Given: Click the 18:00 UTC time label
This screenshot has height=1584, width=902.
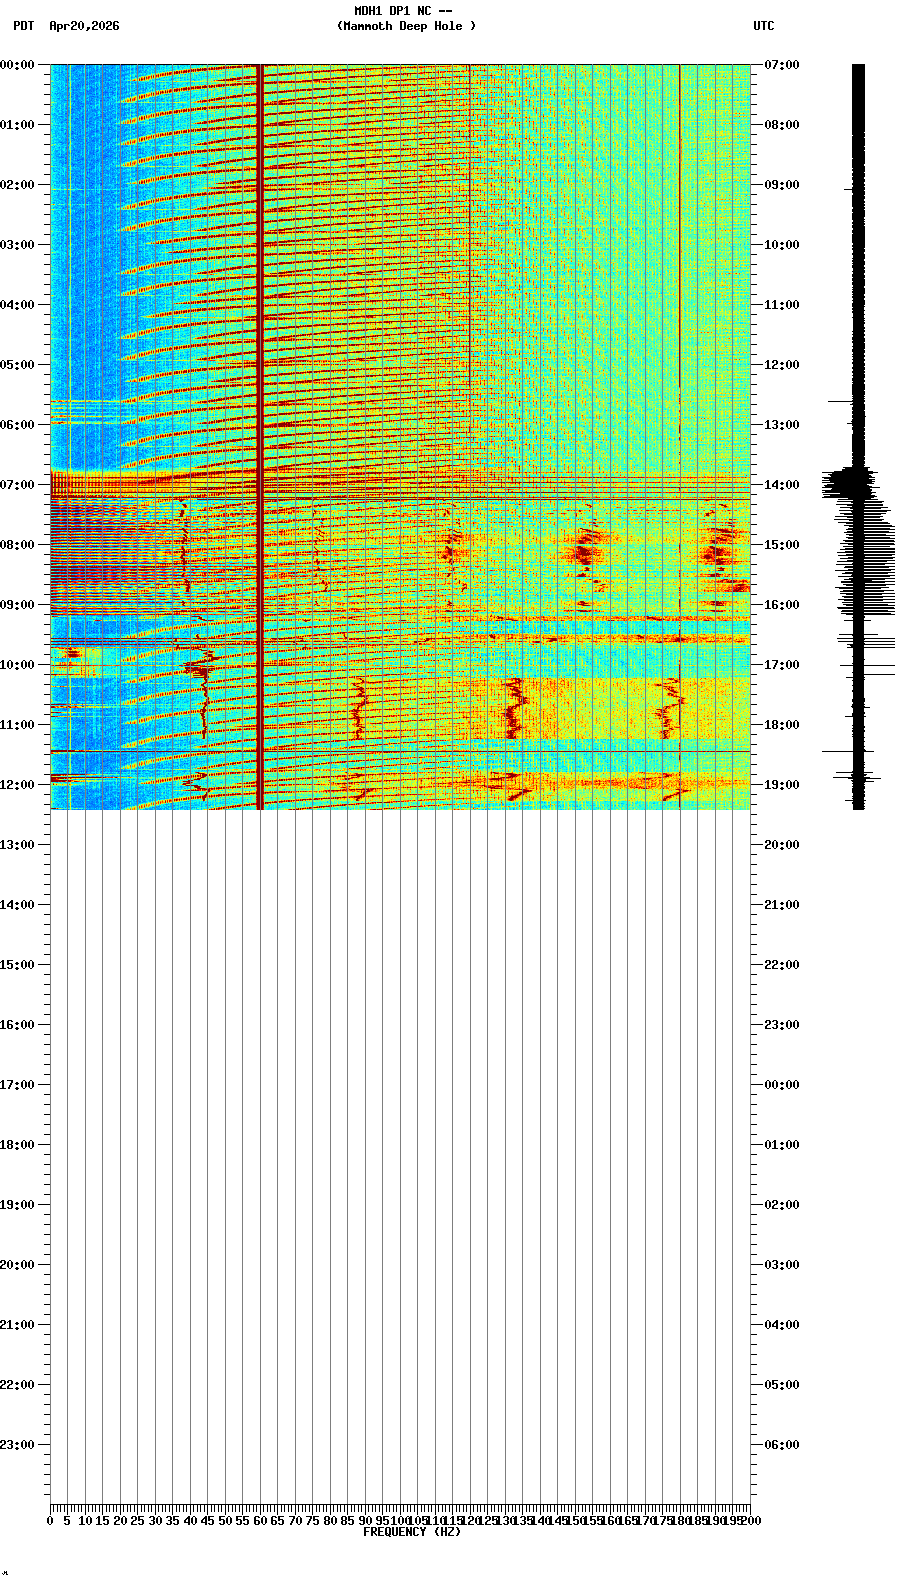Looking at the screenshot, I should coord(782,725).
